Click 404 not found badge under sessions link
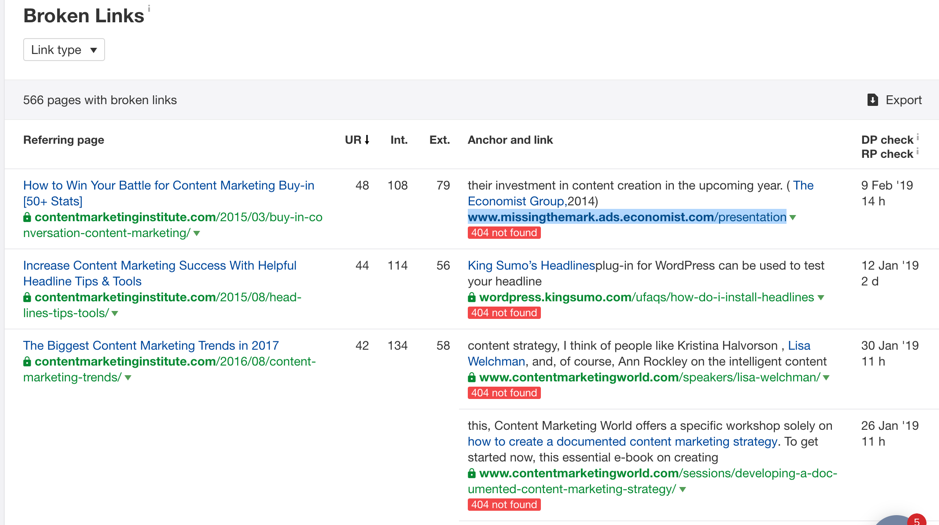 pos(504,505)
